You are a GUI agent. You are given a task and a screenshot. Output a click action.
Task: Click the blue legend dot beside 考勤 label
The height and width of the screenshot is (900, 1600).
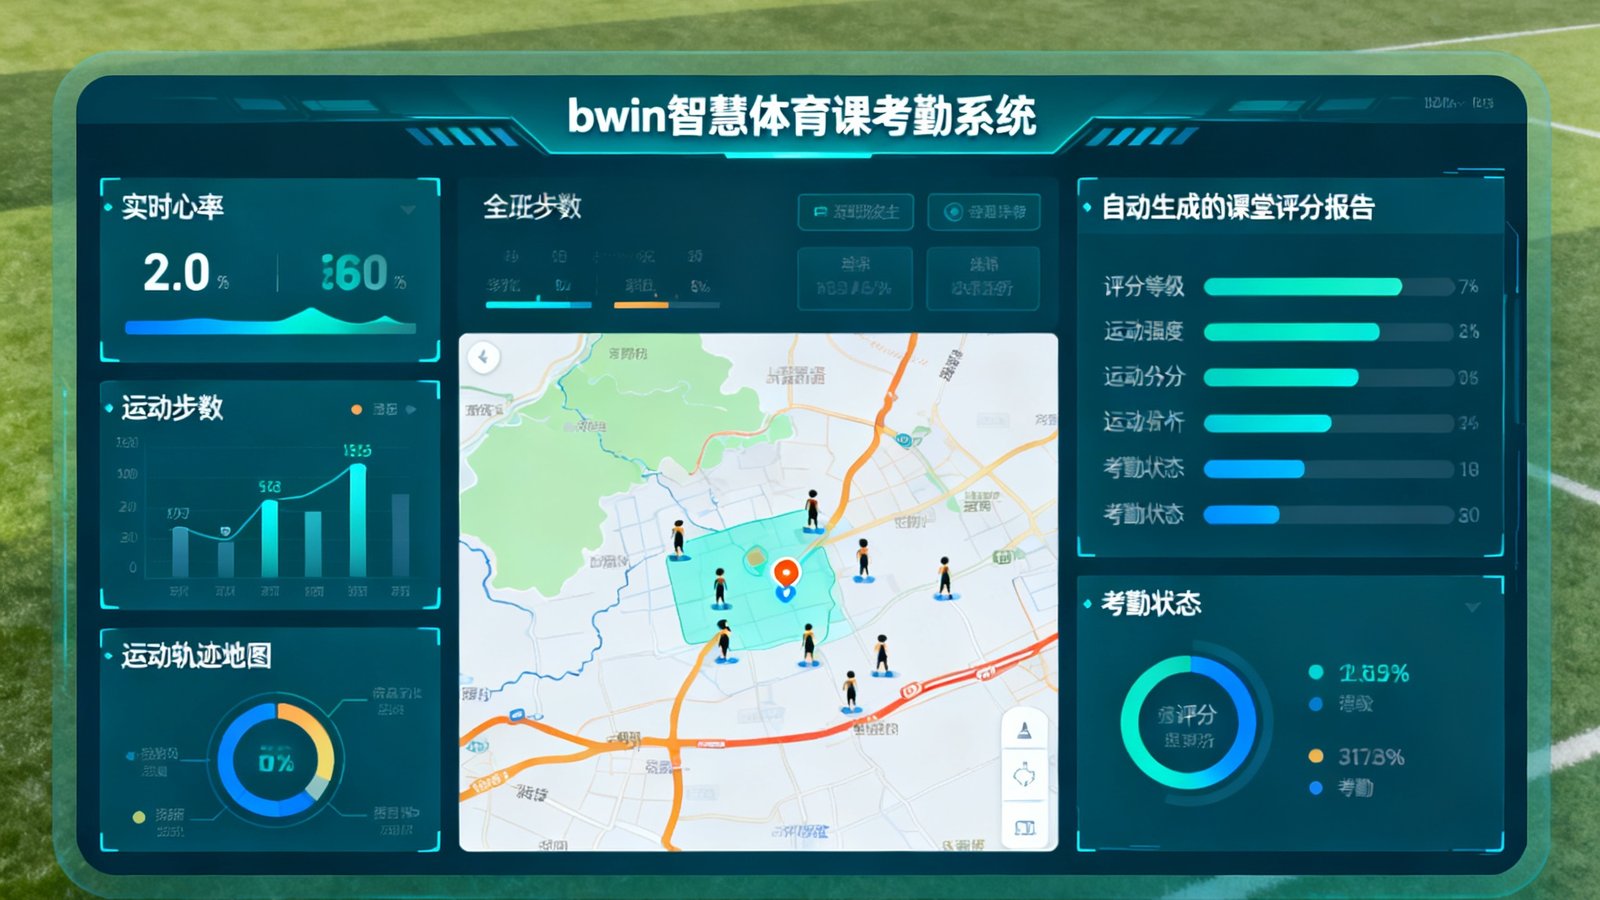pyautogui.click(x=1316, y=788)
